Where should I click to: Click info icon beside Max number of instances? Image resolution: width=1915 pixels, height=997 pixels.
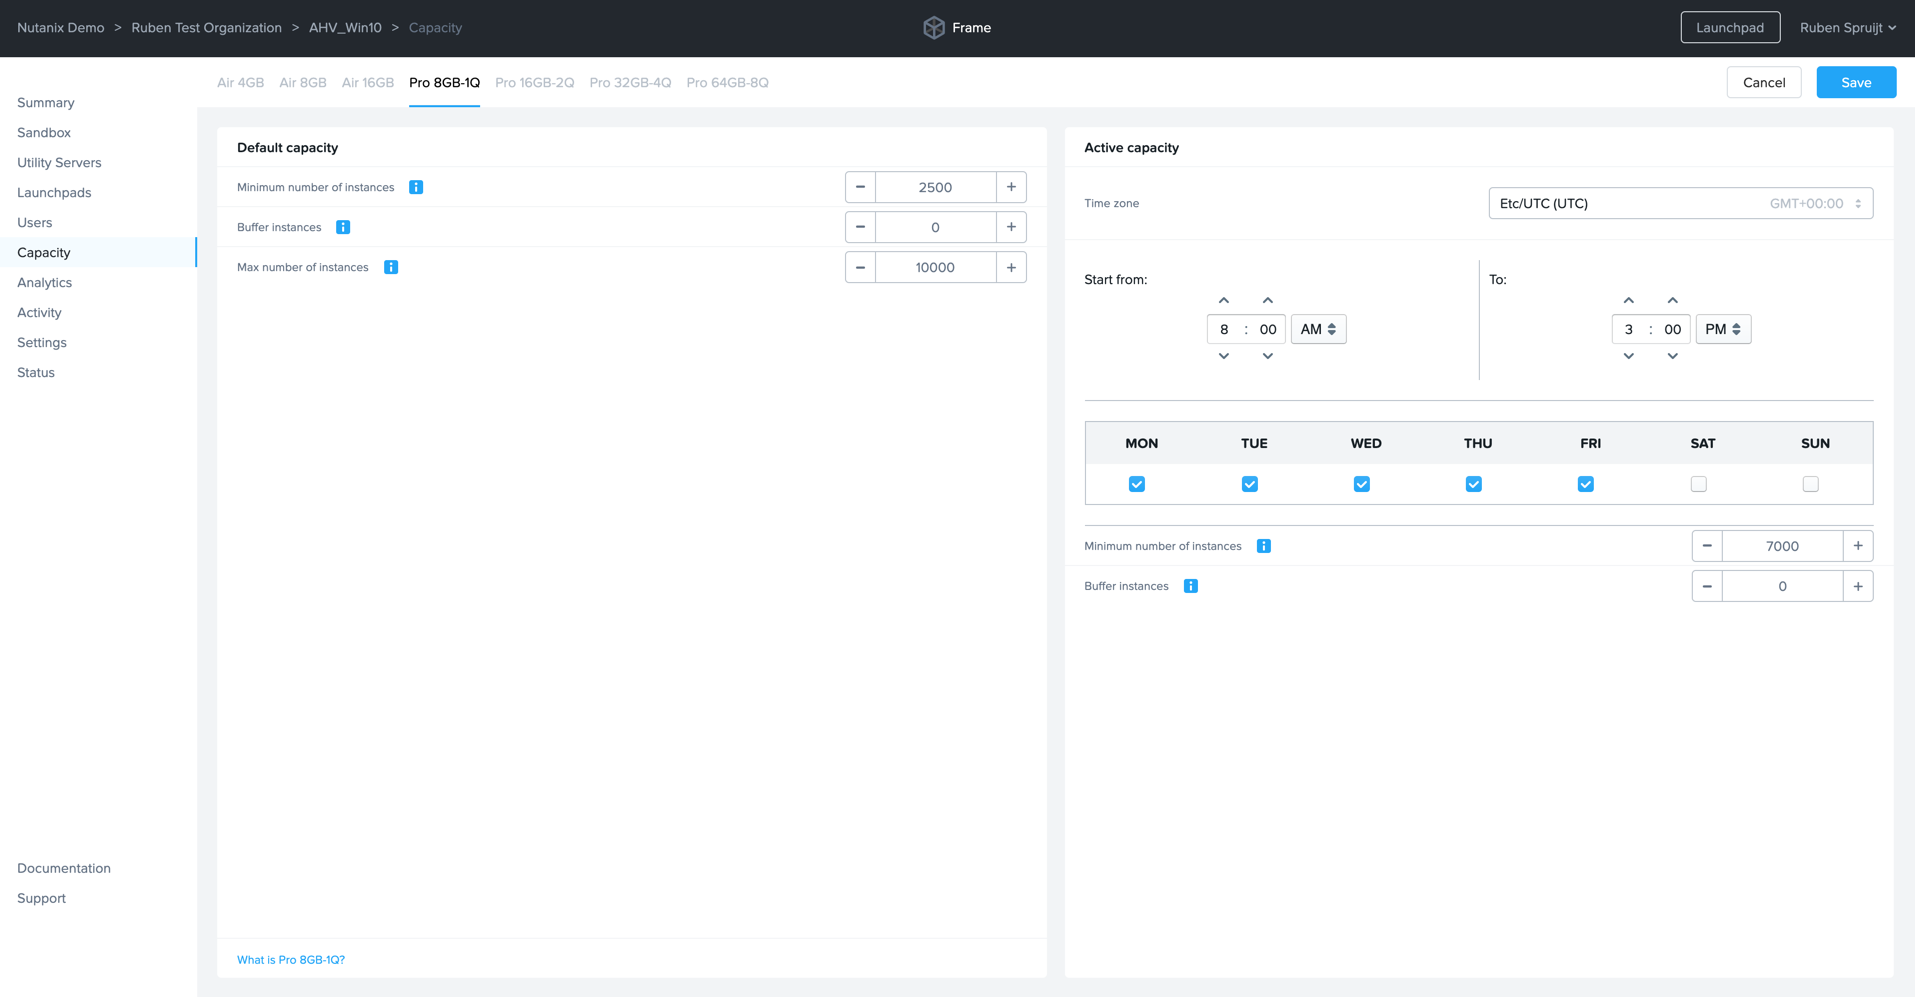tap(391, 267)
